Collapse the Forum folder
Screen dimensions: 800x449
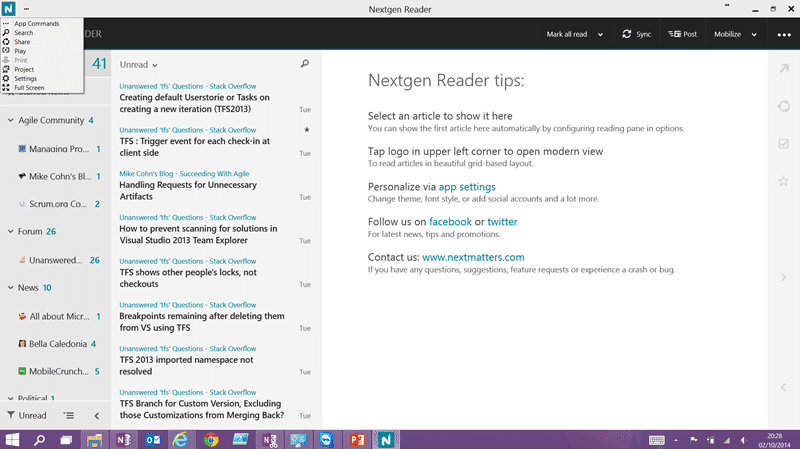(x=10, y=232)
